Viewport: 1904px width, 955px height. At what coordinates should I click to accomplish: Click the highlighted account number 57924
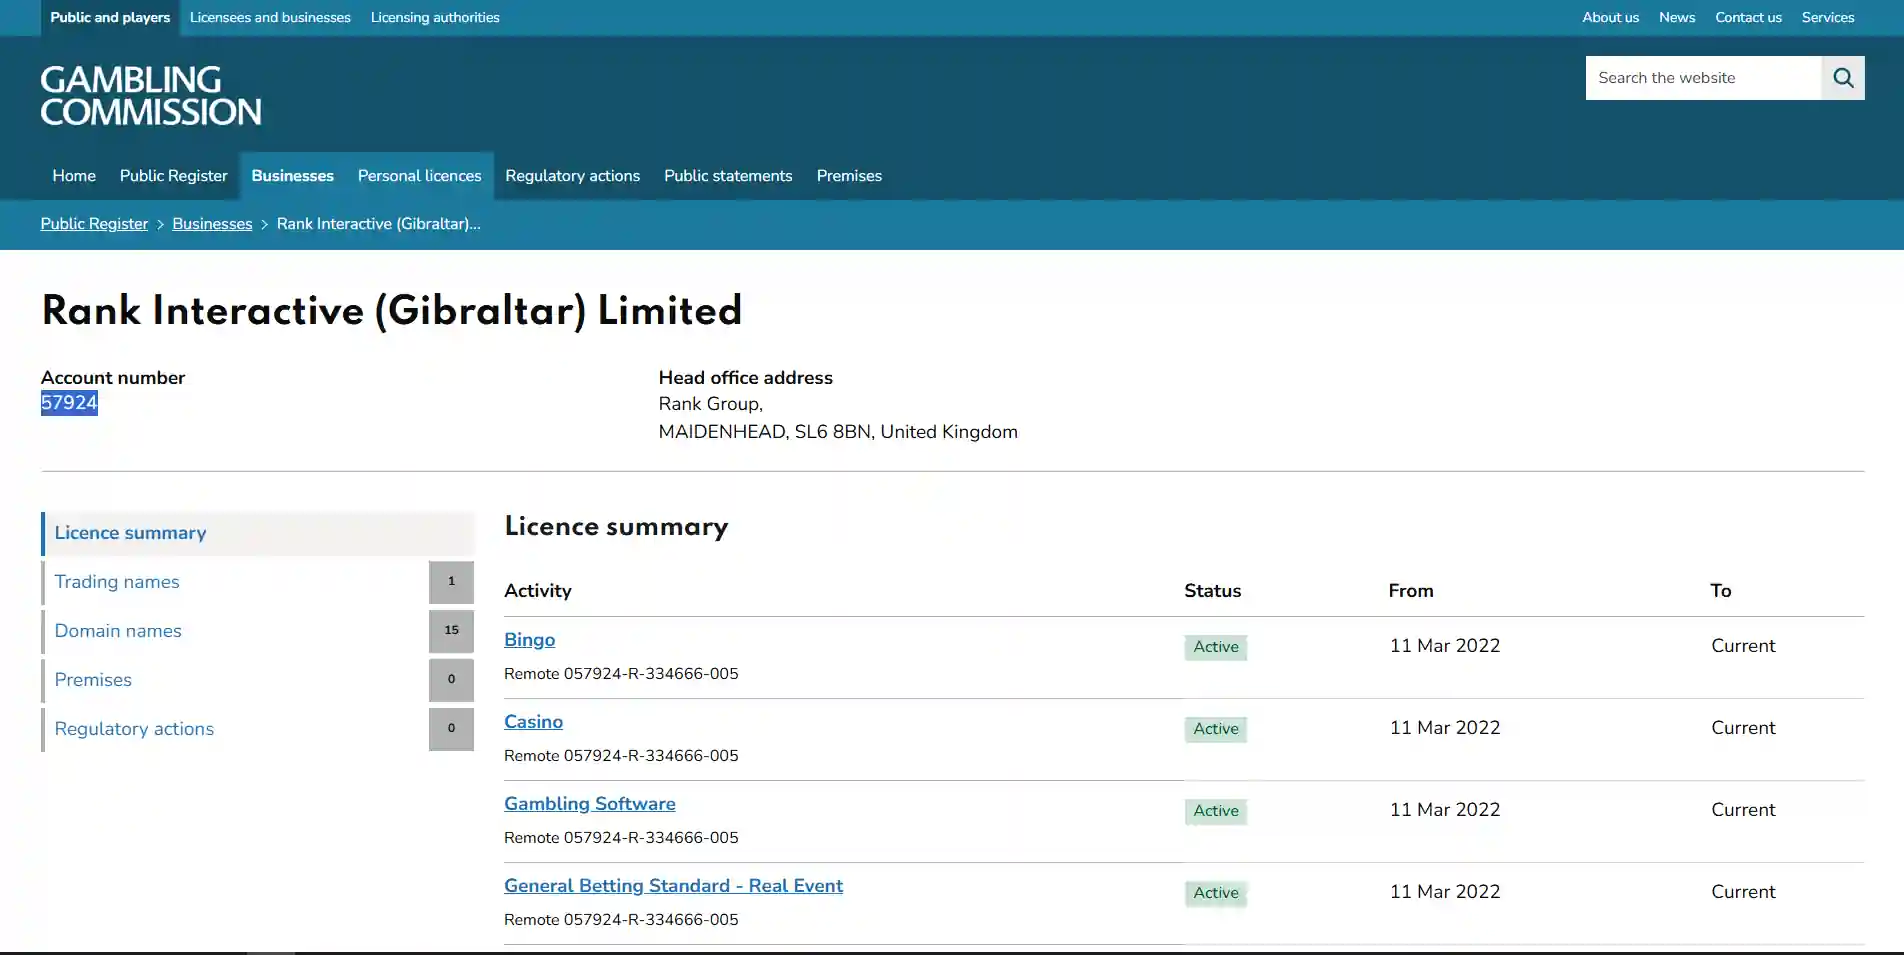tap(69, 403)
